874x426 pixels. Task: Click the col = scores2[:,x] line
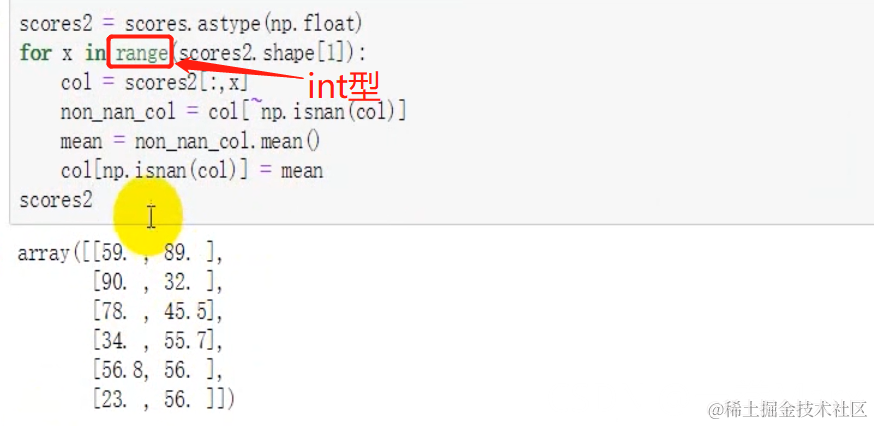[154, 83]
